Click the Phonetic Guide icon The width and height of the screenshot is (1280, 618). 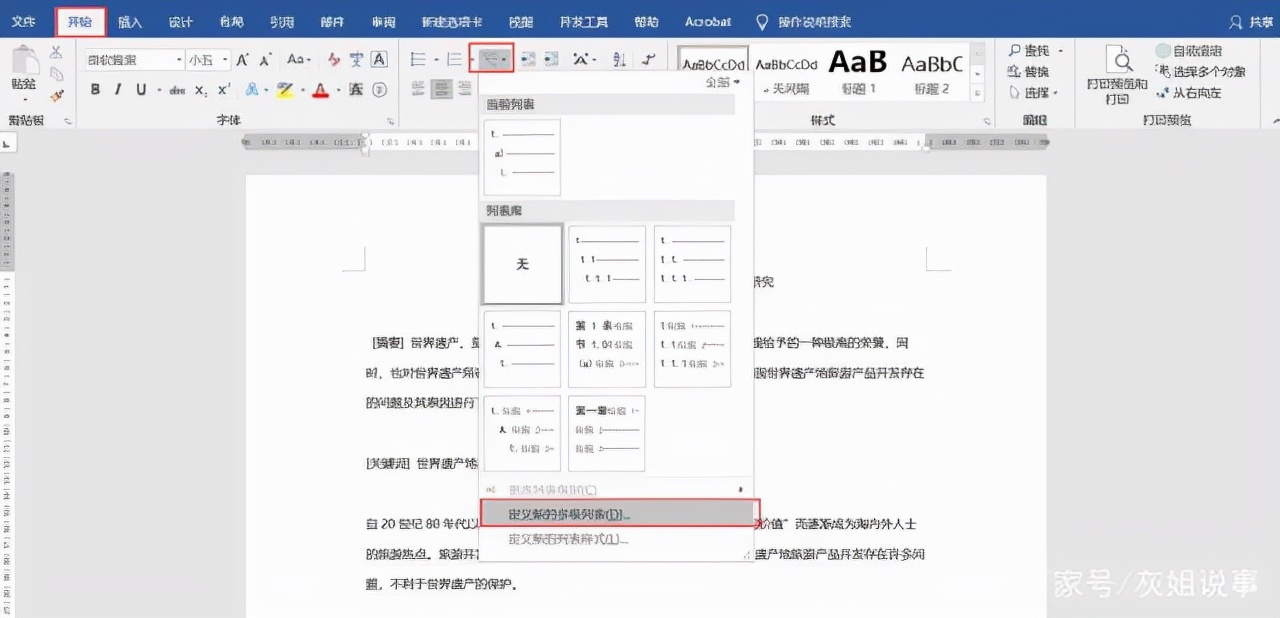[x=357, y=60]
